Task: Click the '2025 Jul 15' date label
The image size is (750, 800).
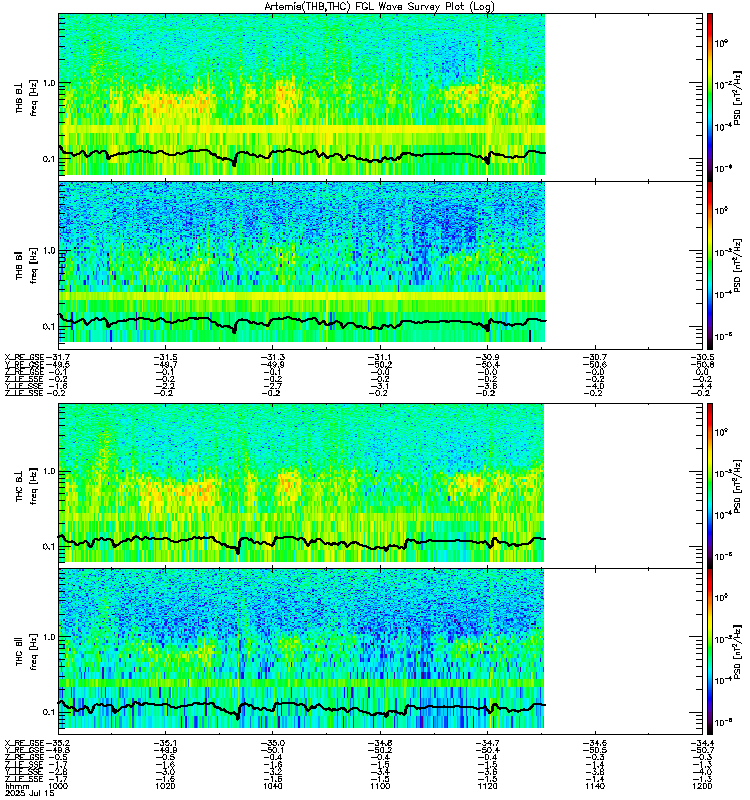Action: tap(29, 794)
